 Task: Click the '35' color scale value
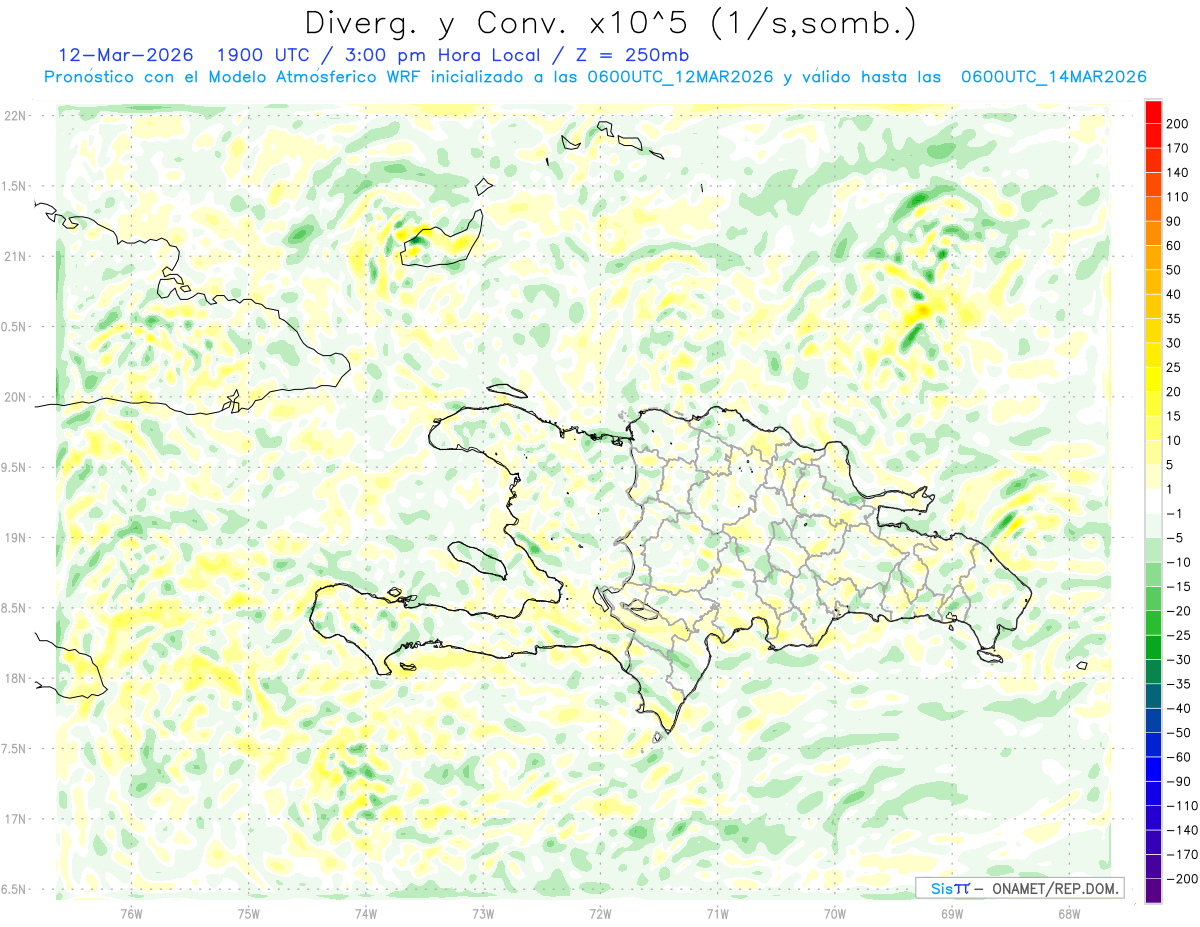(x=1175, y=319)
